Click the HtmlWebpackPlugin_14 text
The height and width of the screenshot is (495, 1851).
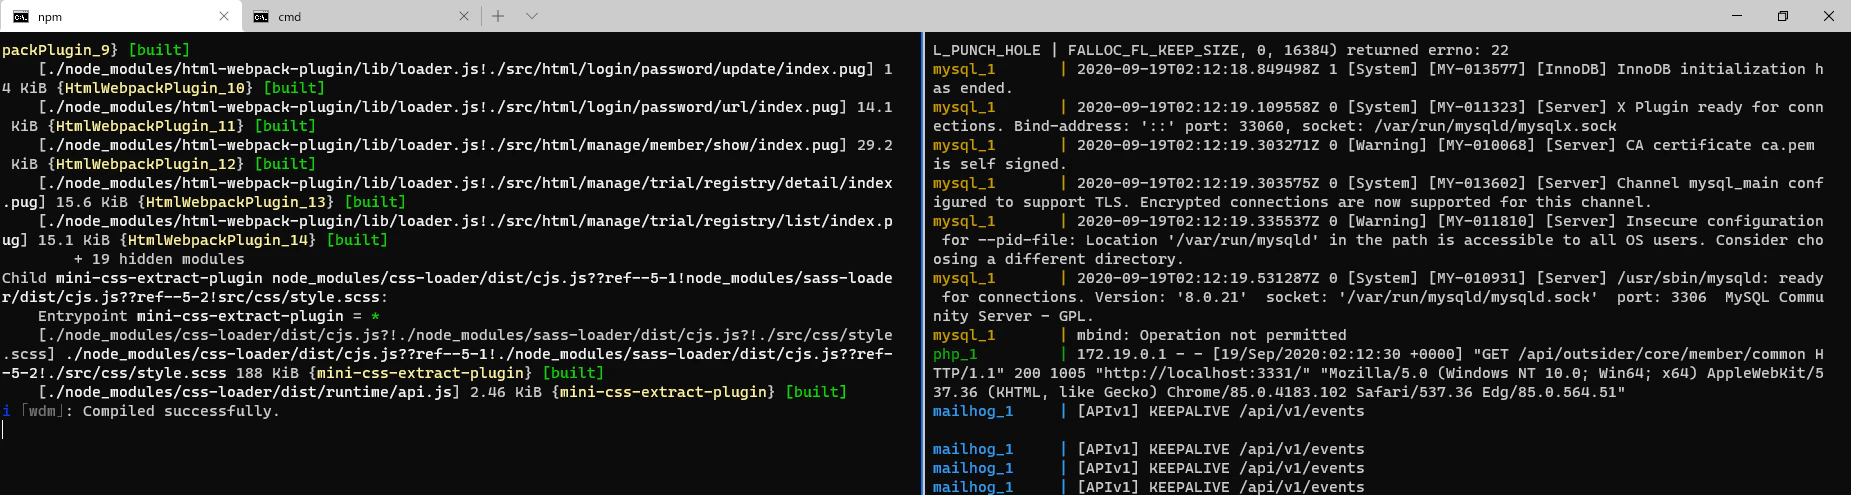218,240
